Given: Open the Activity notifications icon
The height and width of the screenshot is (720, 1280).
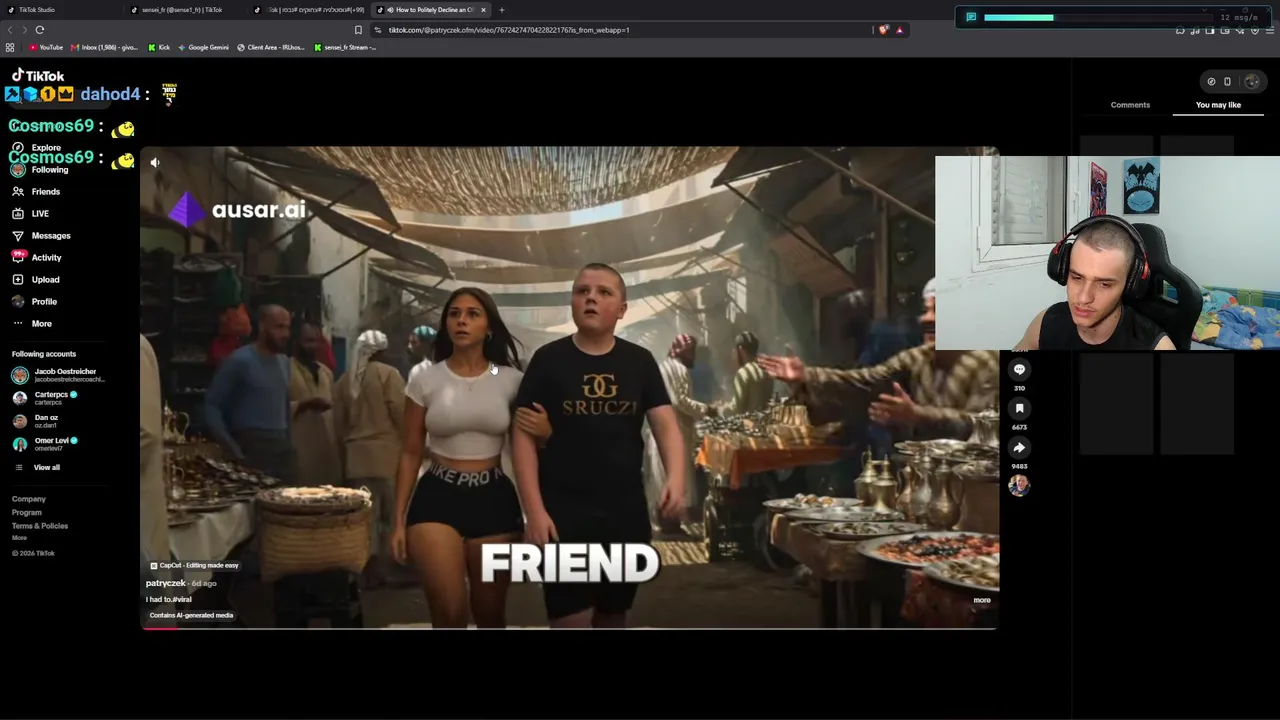Looking at the screenshot, I should tap(18, 257).
